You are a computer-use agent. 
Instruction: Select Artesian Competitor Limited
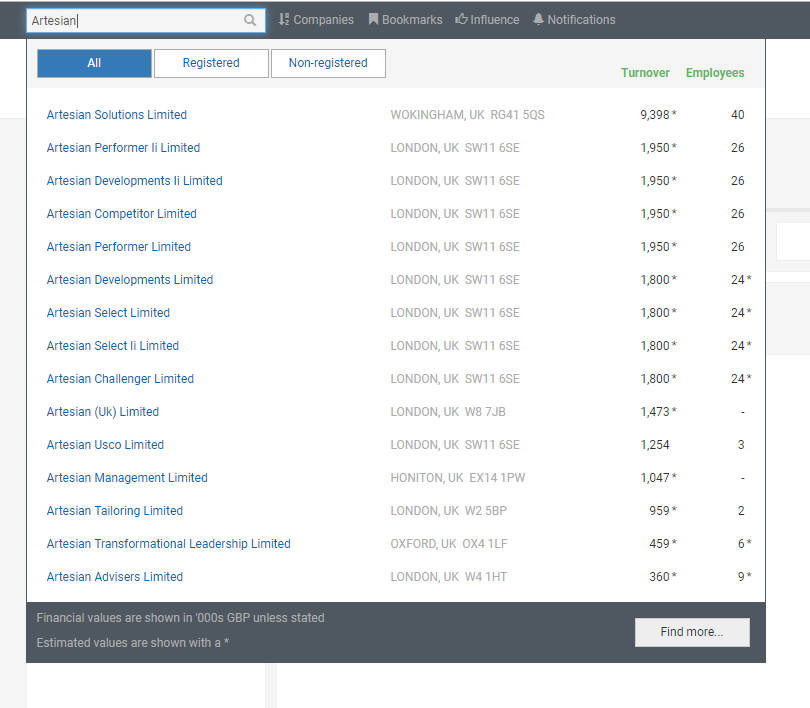click(x=121, y=214)
